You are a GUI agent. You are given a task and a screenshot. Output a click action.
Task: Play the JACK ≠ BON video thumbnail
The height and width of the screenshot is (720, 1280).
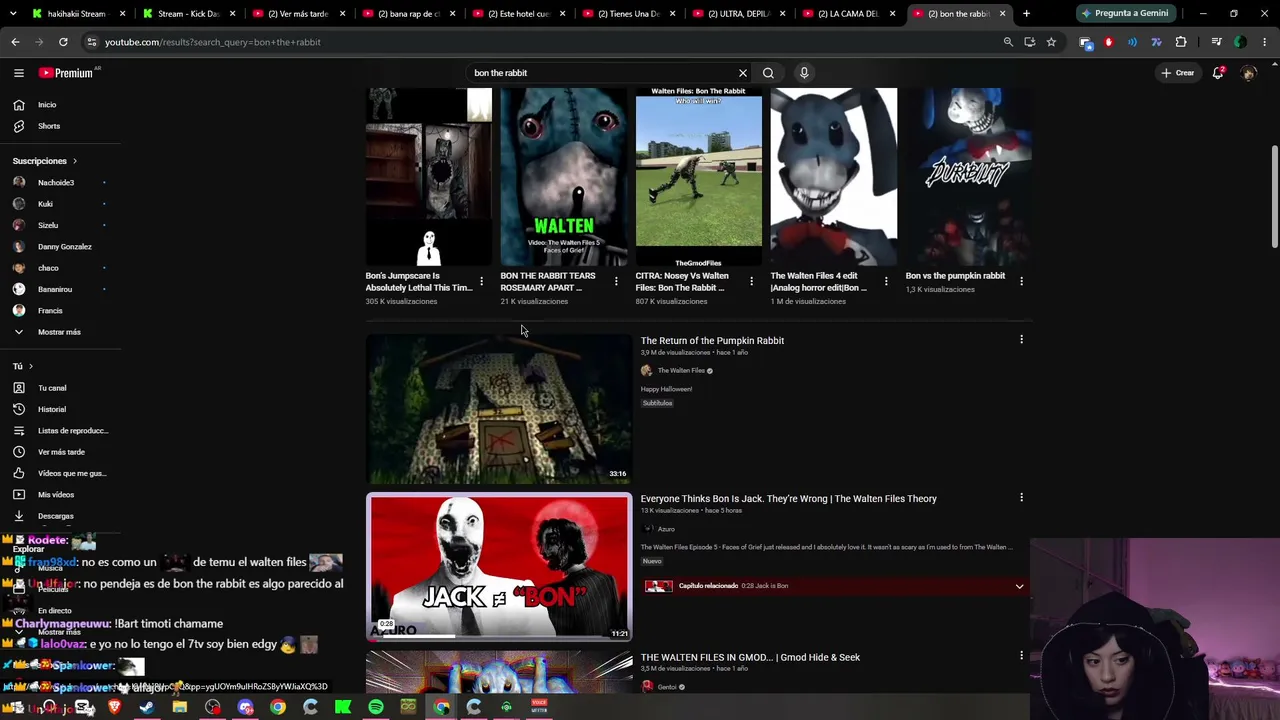tap(499, 567)
